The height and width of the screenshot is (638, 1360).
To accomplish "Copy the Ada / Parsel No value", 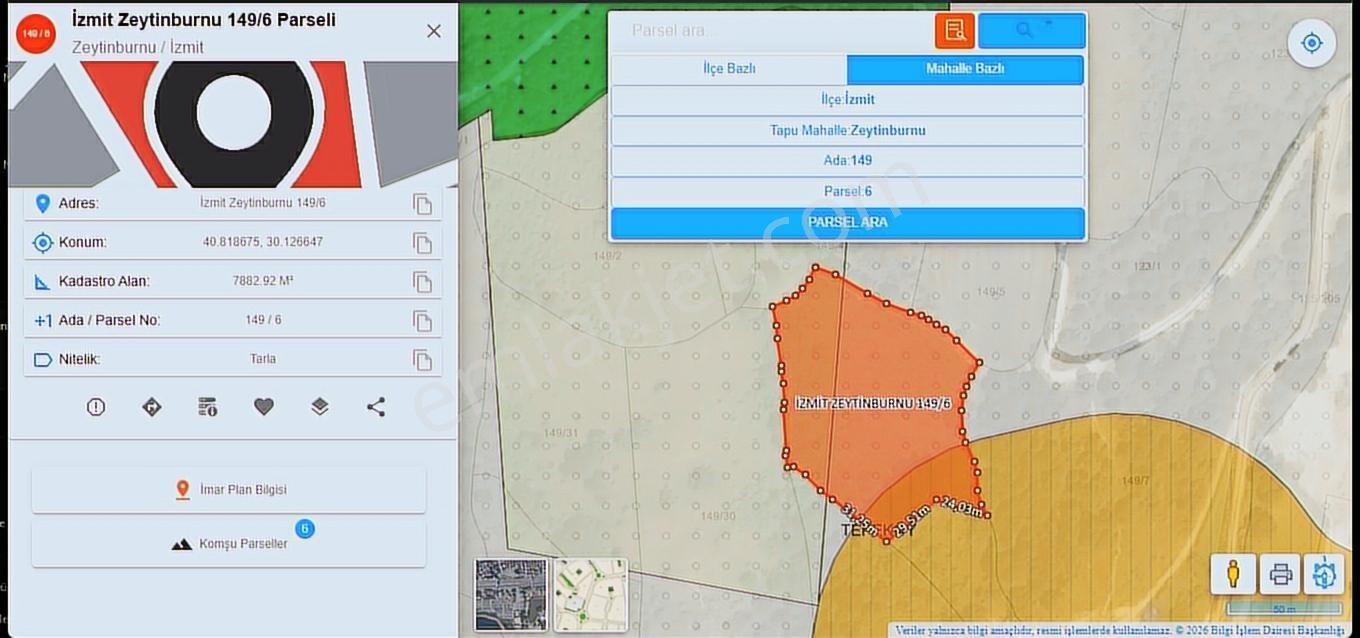I will point(423,321).
